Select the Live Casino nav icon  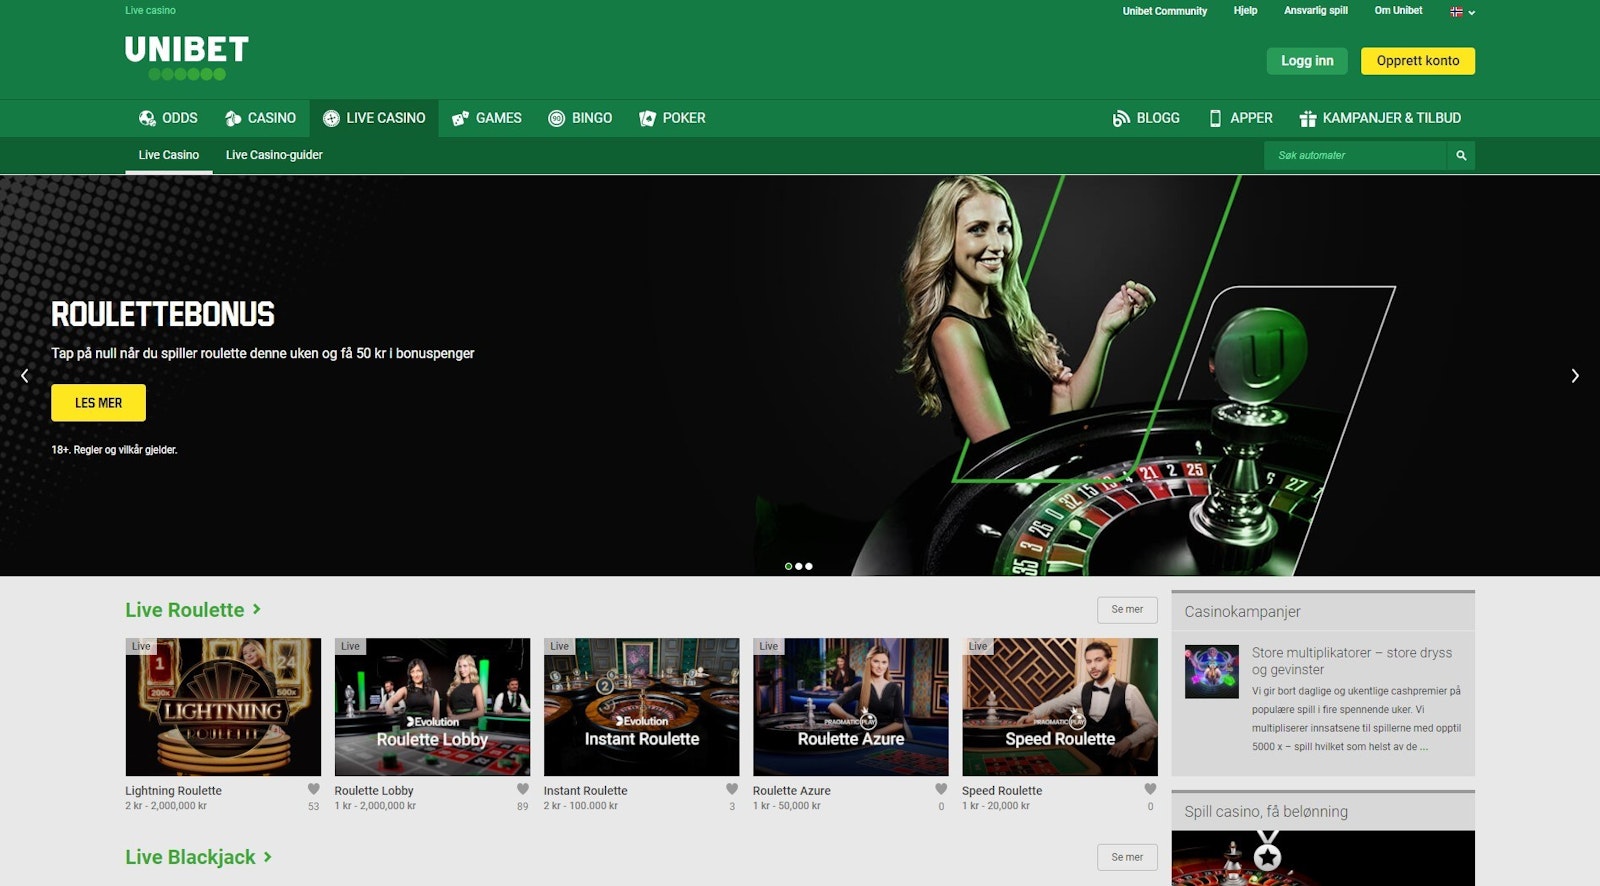(331, 118)
